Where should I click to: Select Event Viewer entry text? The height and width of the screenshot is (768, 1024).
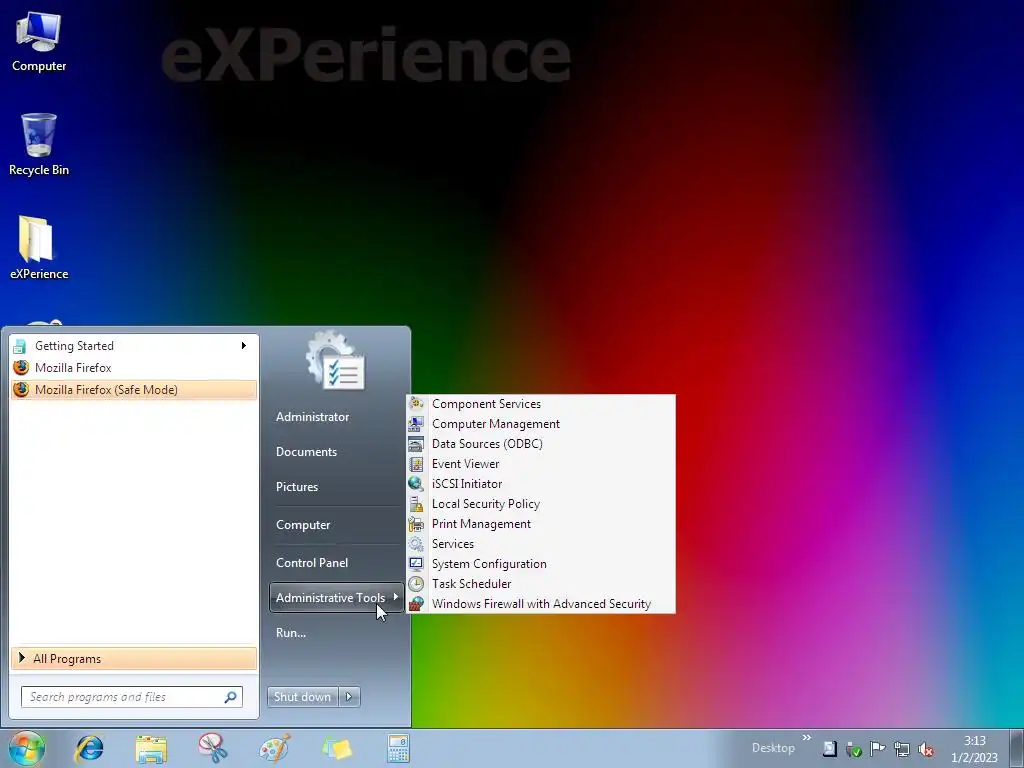point(465,464)
